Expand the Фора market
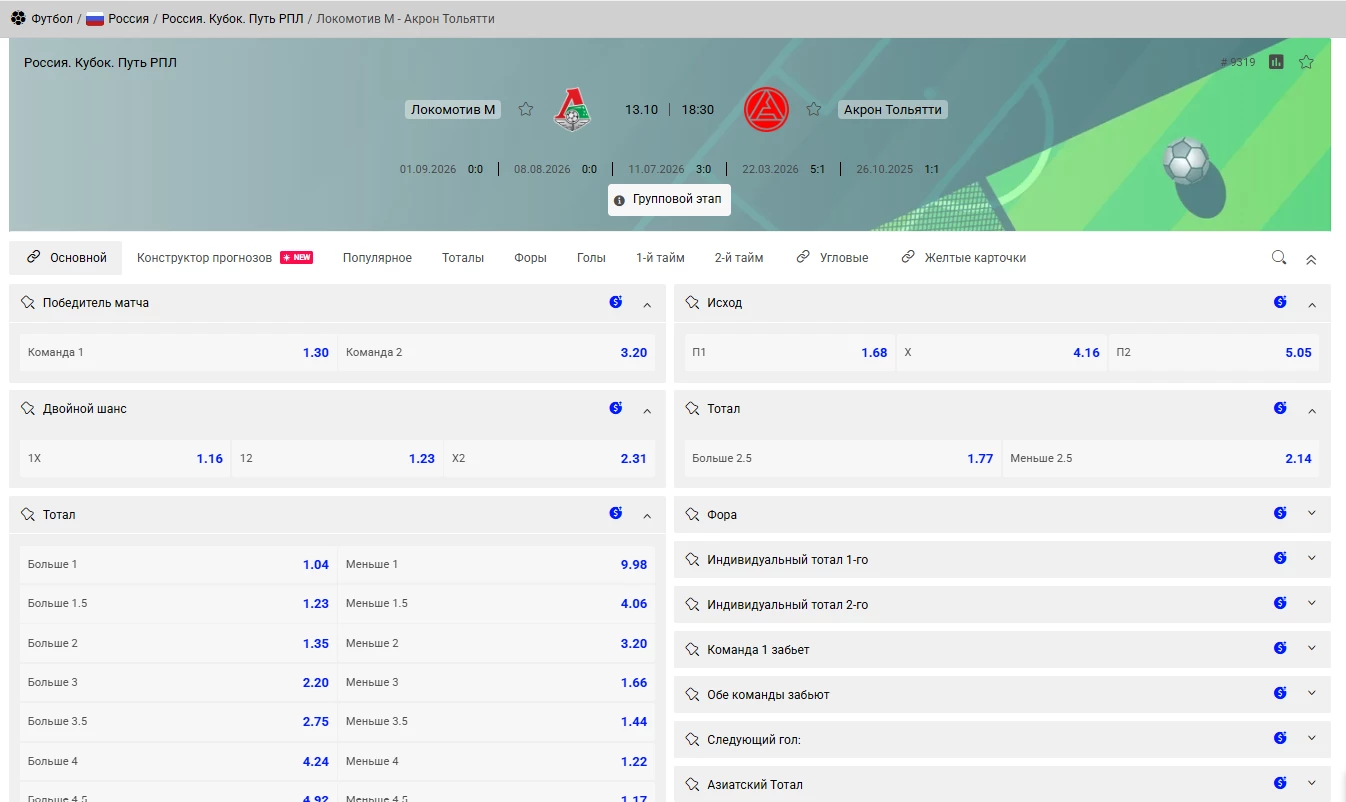The height and width of the screenshot is (802, 1346). coord(1312,513)
